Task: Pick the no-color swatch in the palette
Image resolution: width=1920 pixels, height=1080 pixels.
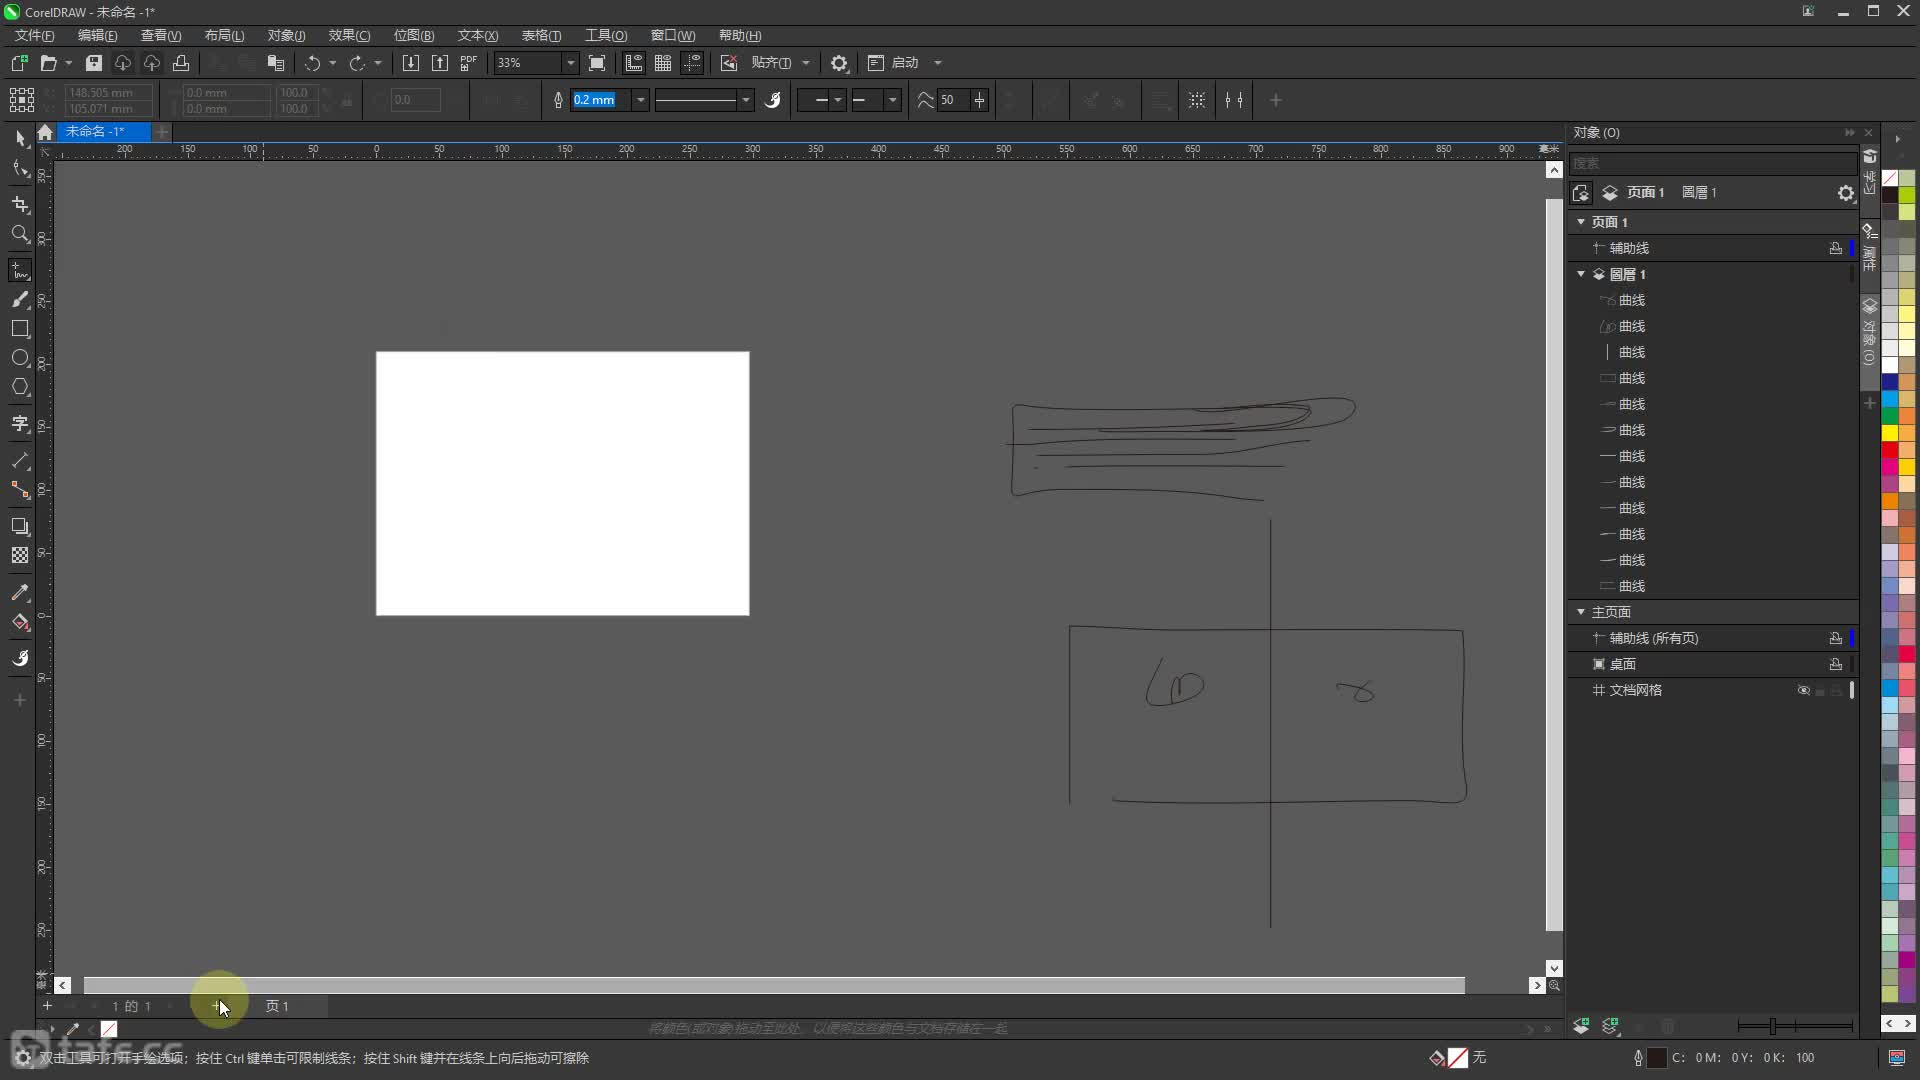Action: (1890, 178)
